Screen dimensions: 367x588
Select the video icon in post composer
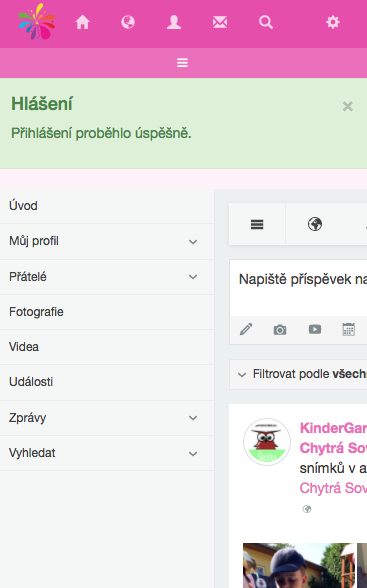[x=315, y=329]
